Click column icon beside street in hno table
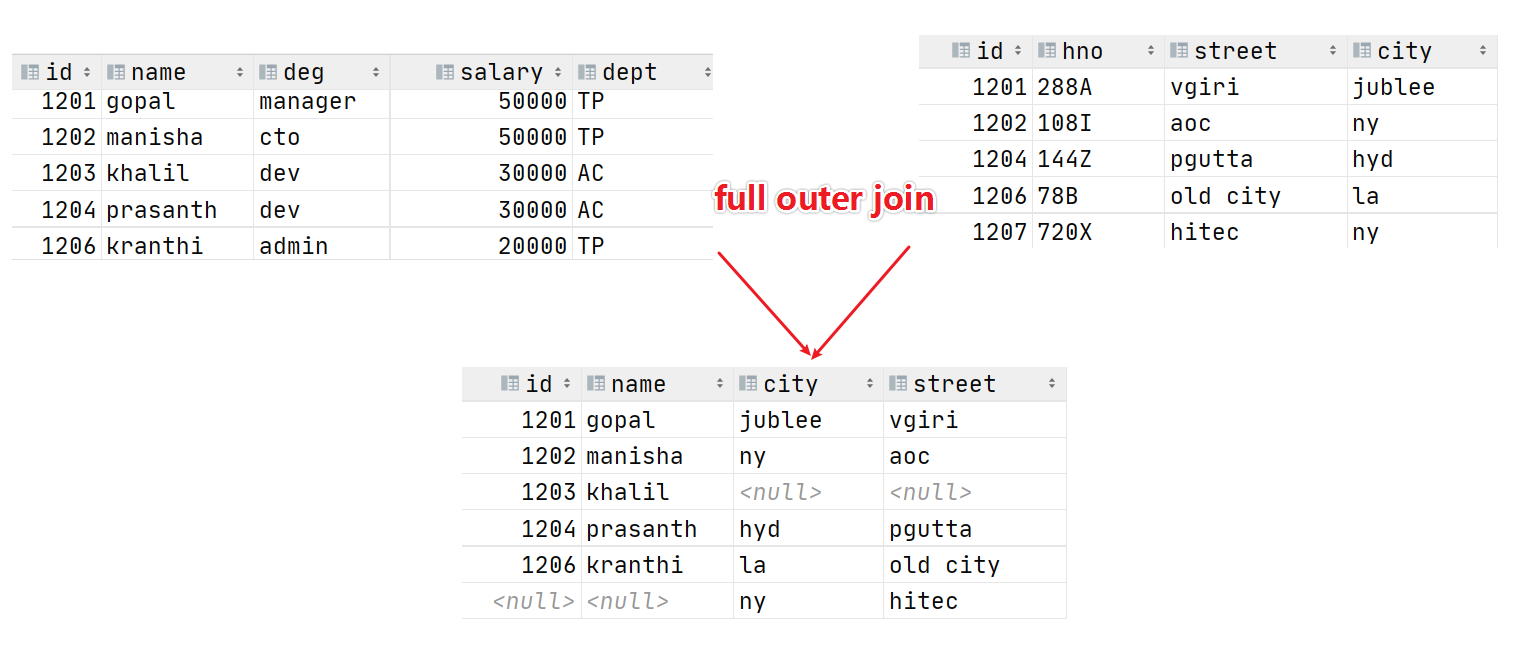The height and width of the screenshot is (661, 1530). [1179, 50]
